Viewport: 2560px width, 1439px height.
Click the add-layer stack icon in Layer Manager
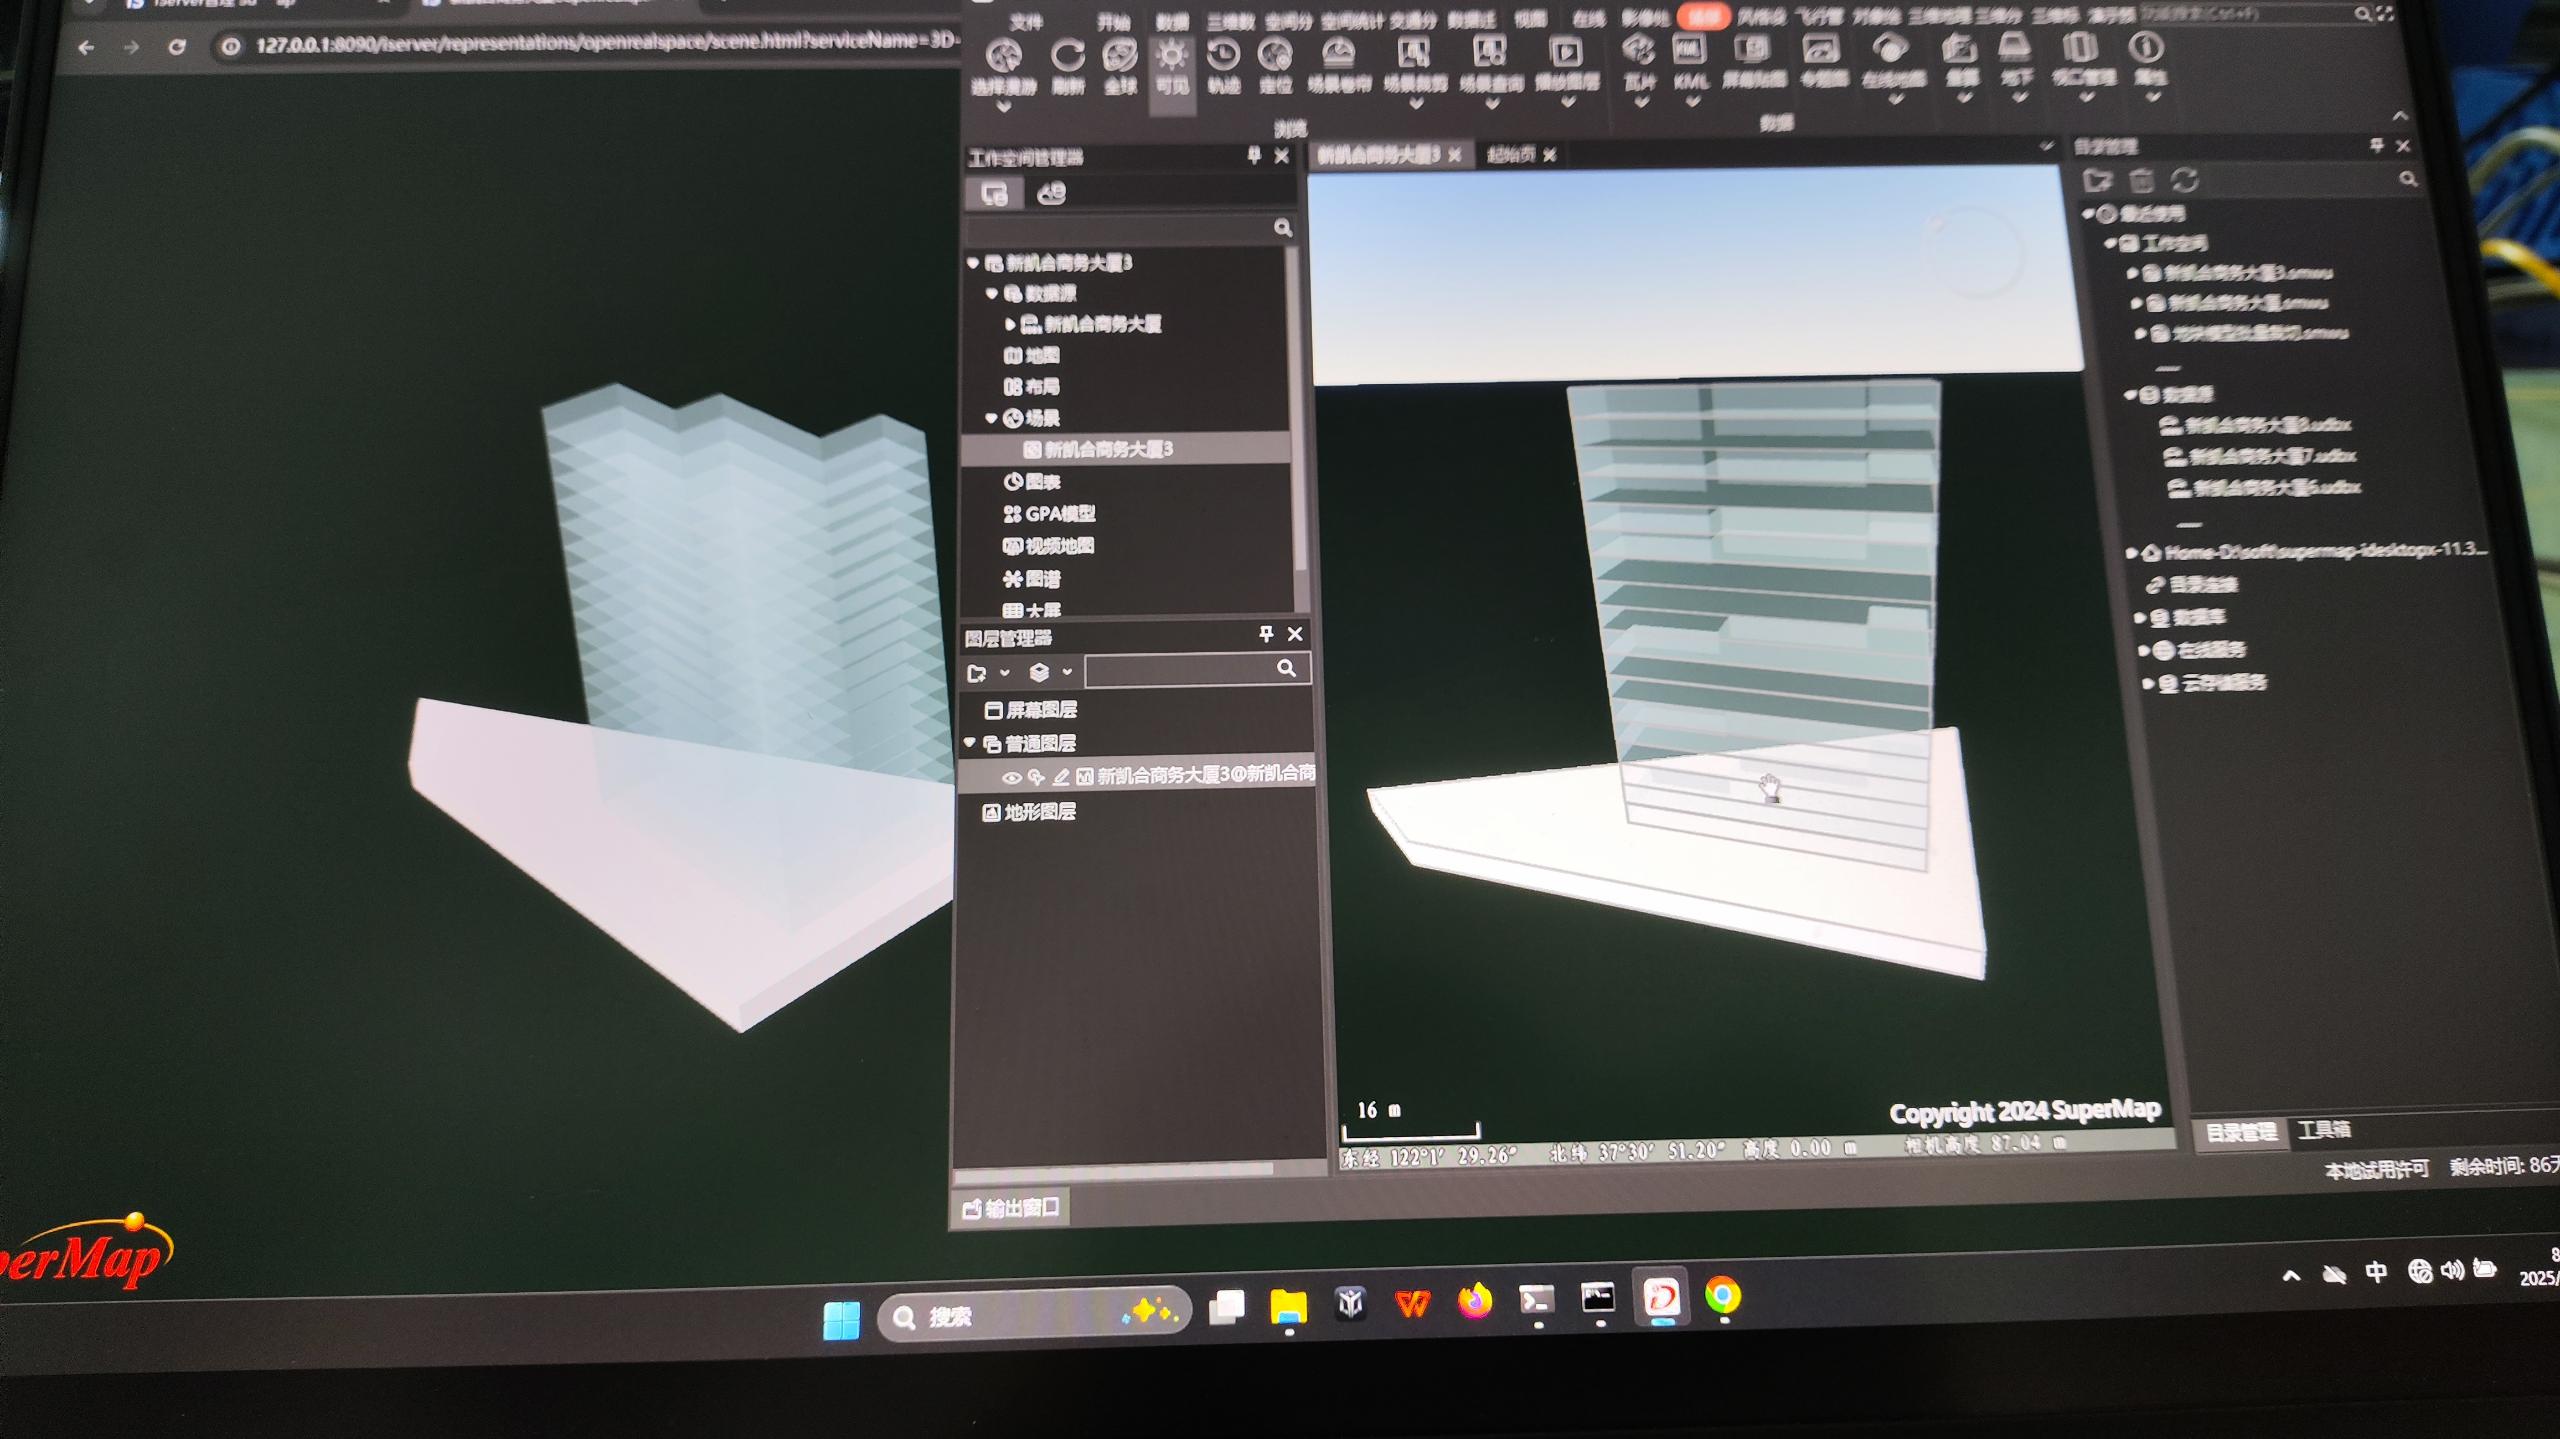(1039, 673)
